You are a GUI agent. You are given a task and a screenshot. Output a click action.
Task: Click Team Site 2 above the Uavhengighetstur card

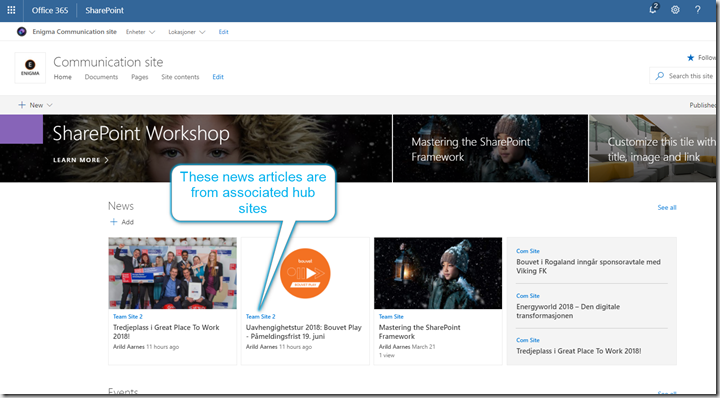260,317
